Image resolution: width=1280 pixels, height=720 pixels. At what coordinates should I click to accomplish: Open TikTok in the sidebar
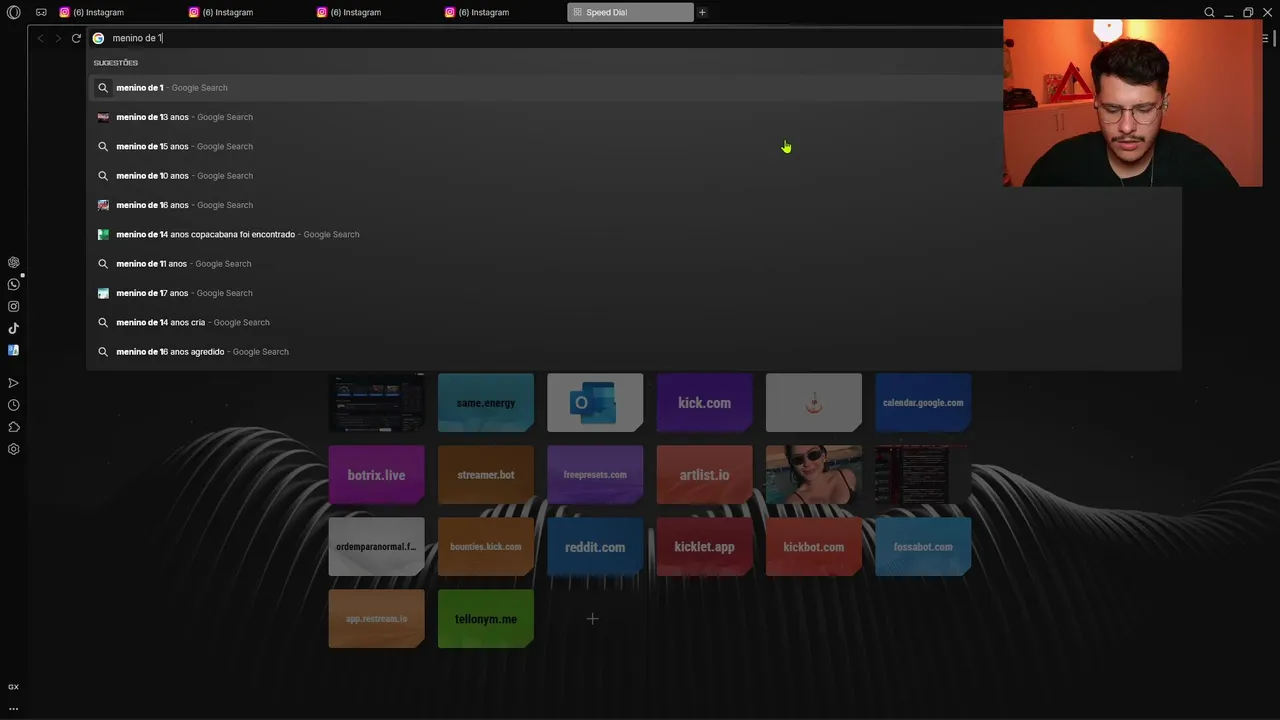coord(13,328)
